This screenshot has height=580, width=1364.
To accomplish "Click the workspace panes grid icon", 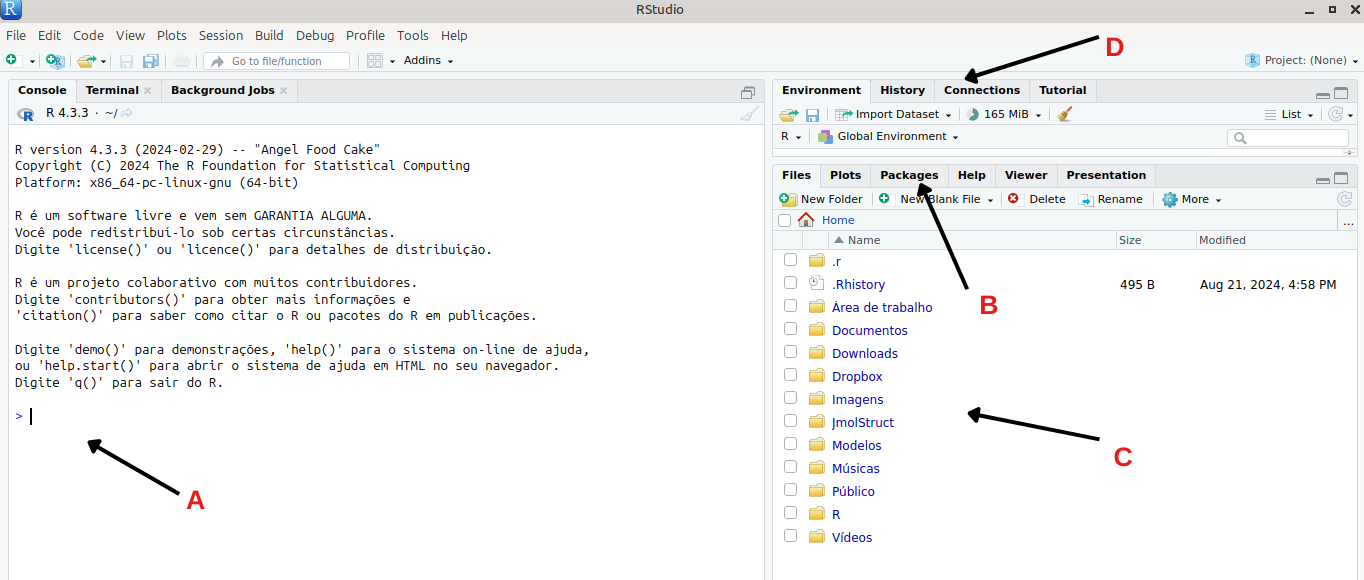I will point(375,61).
